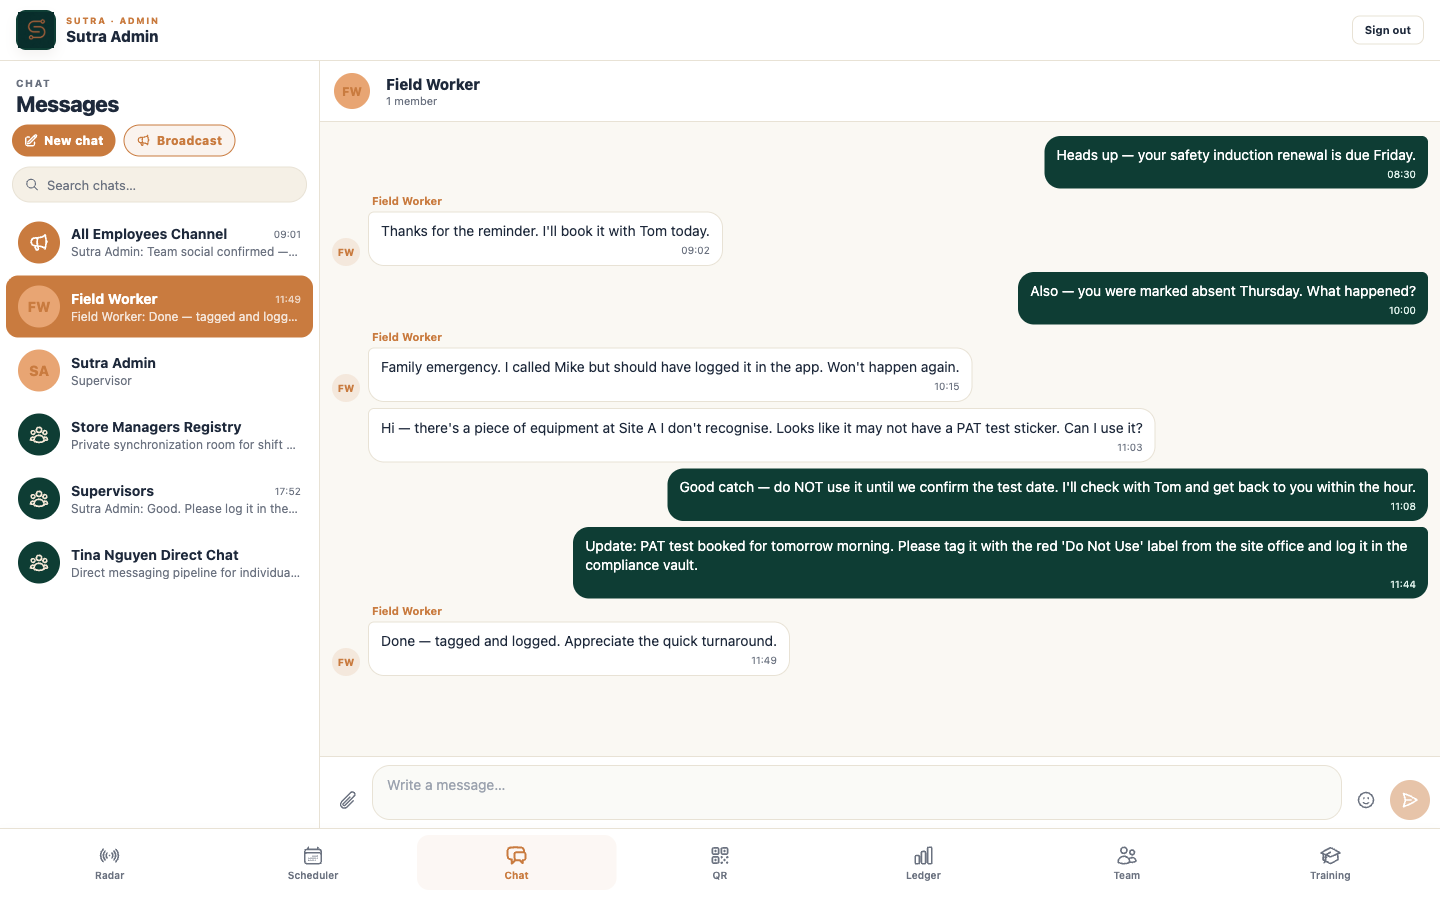Click the SA avatar for Sutra Admin
Viewport: 1440px width, 900px height.
pyautogui.click(x=39, y=371)
